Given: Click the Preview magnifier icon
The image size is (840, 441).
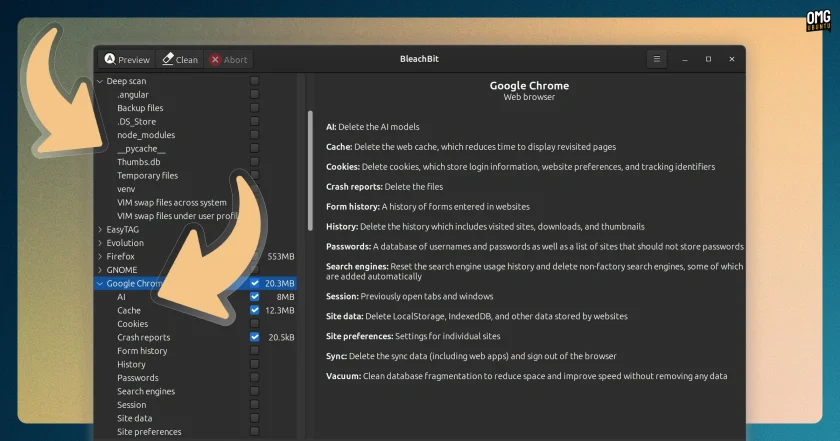Looking at the screenshot, I should point(110,59).
